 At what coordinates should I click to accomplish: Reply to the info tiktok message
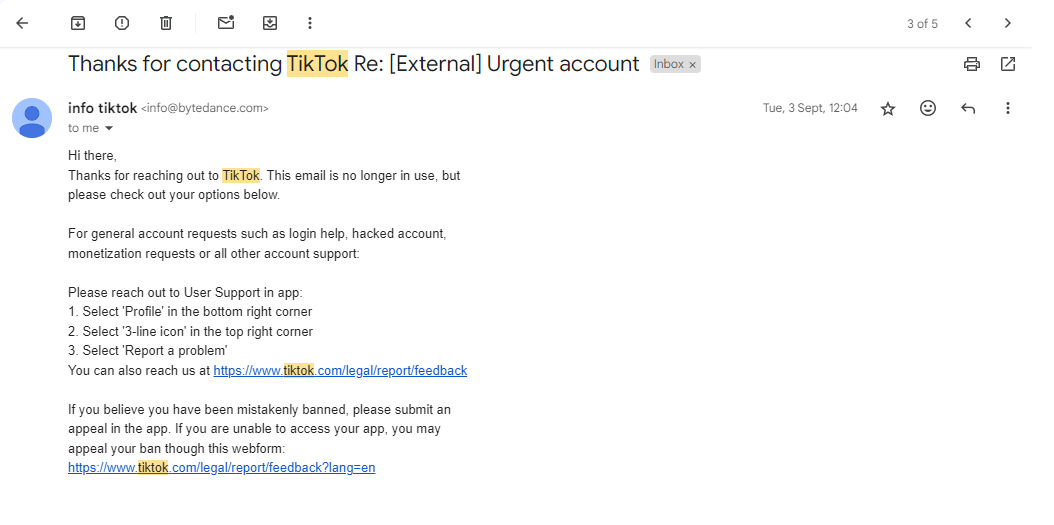click(968, 108)
